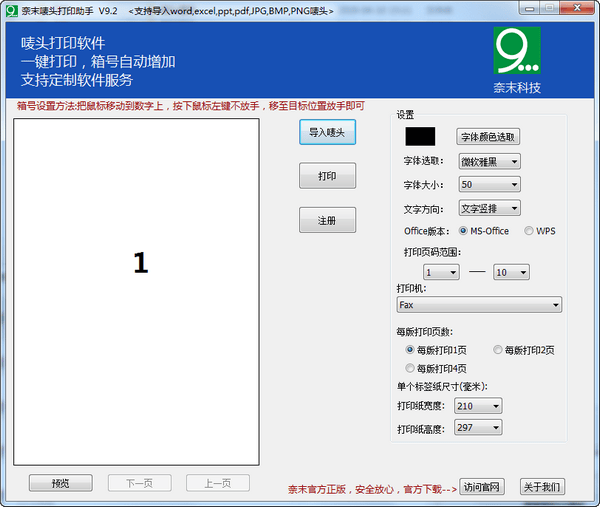Open 访问官网 official website button
This screenshot has width=600, height=507.
[482, 487]
